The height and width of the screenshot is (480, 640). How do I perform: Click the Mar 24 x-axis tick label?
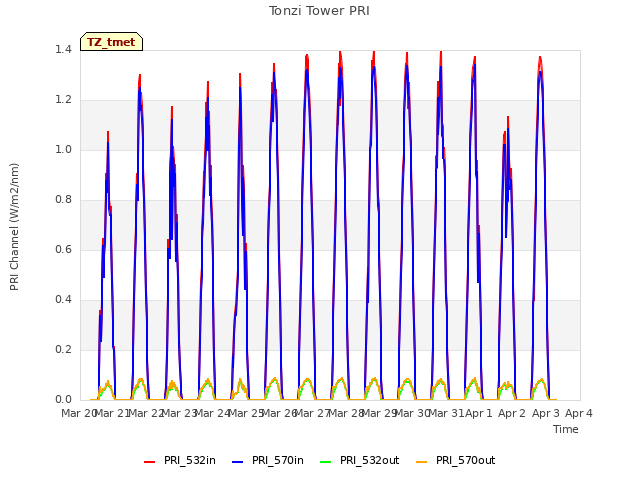(212, 413)
